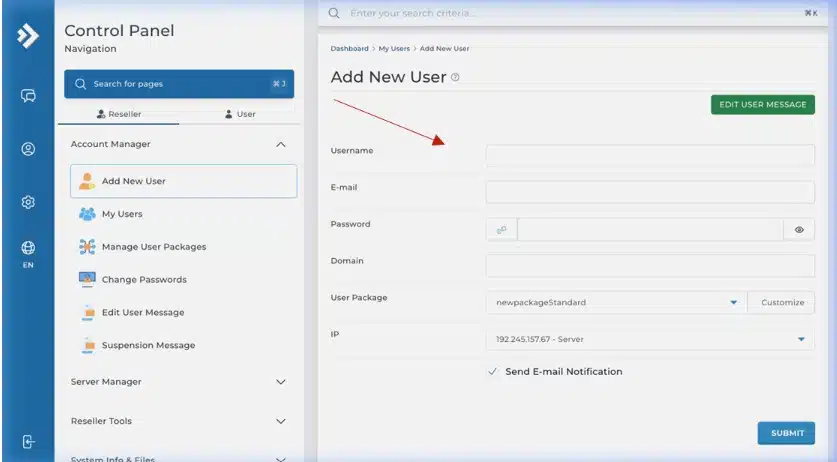837x462 pixels.
Task: Click the magnifier icon in Search for pages
Action: 81,84
